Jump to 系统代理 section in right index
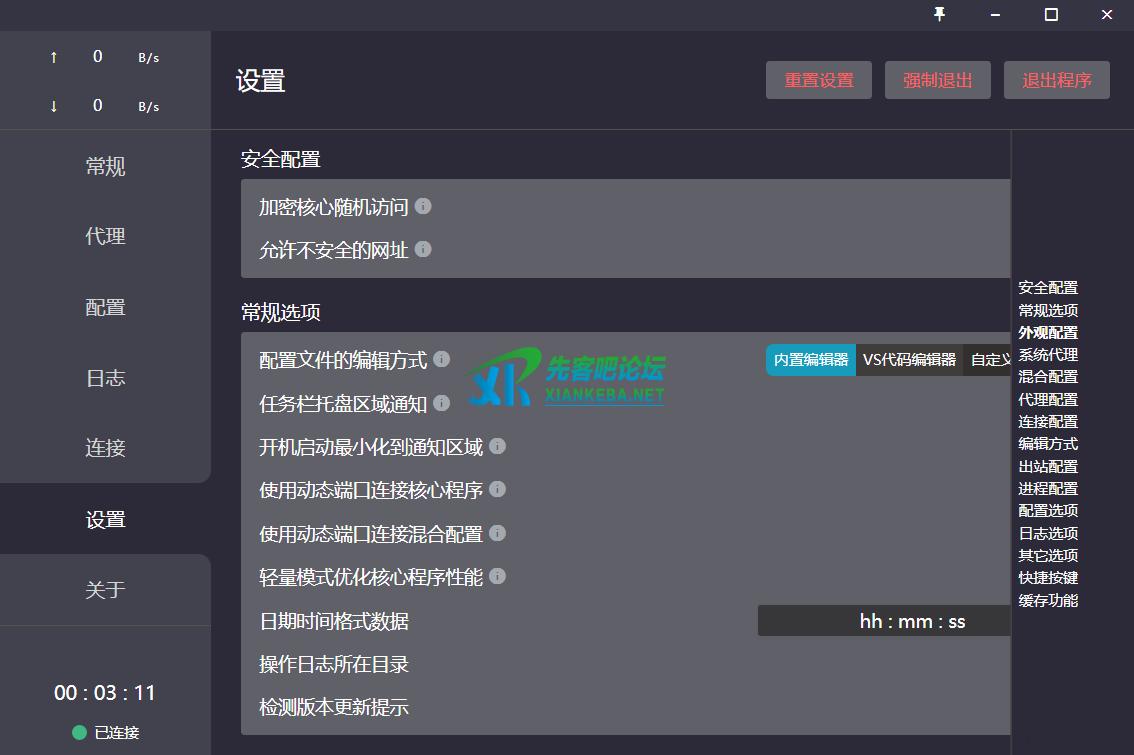The height and width of the screenshot is (755, 1134). (1048, 355)
